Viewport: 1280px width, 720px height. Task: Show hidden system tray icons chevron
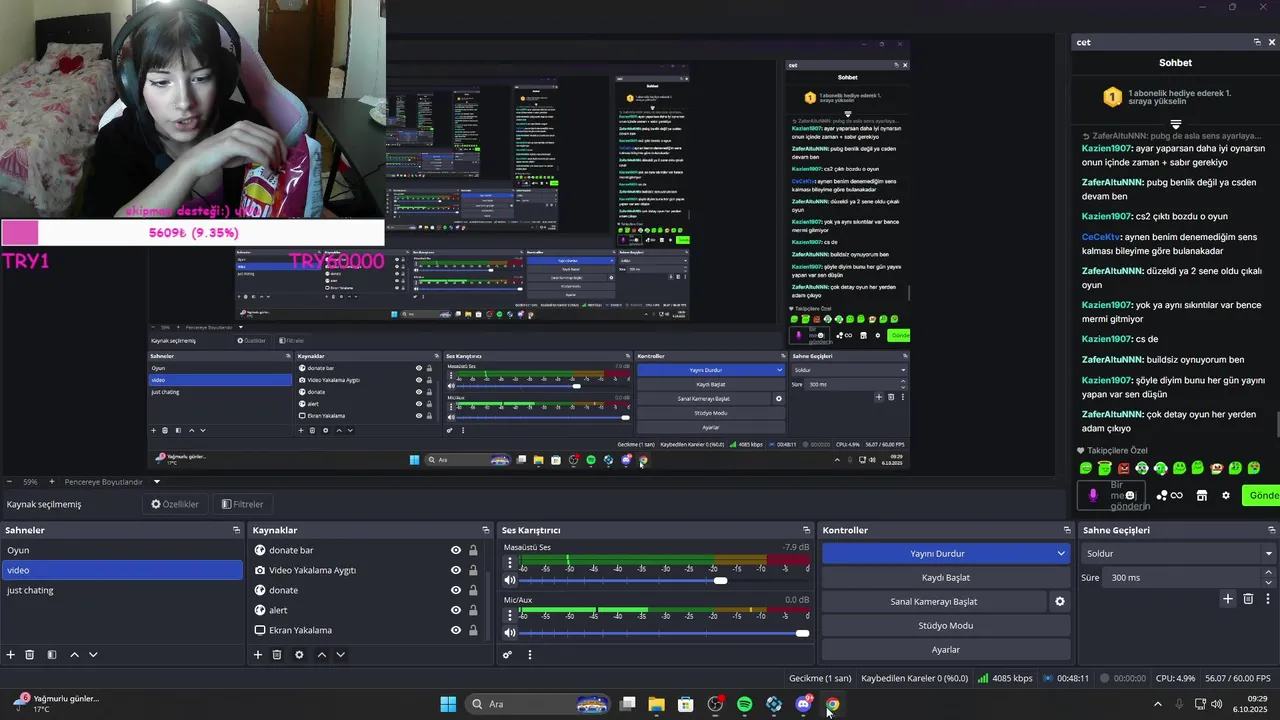tap(1158, 704)
